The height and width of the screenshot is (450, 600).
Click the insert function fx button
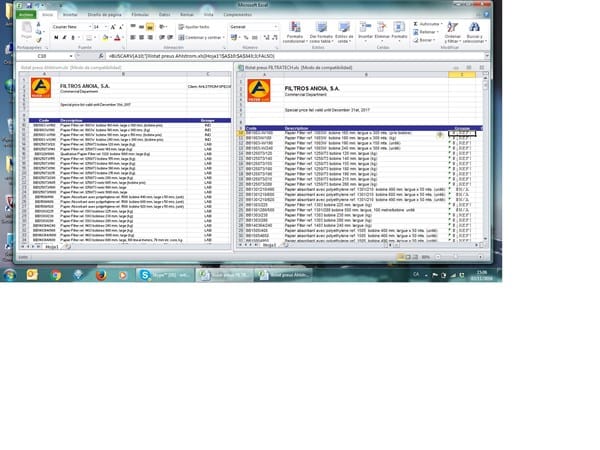(x=101, y=56)
